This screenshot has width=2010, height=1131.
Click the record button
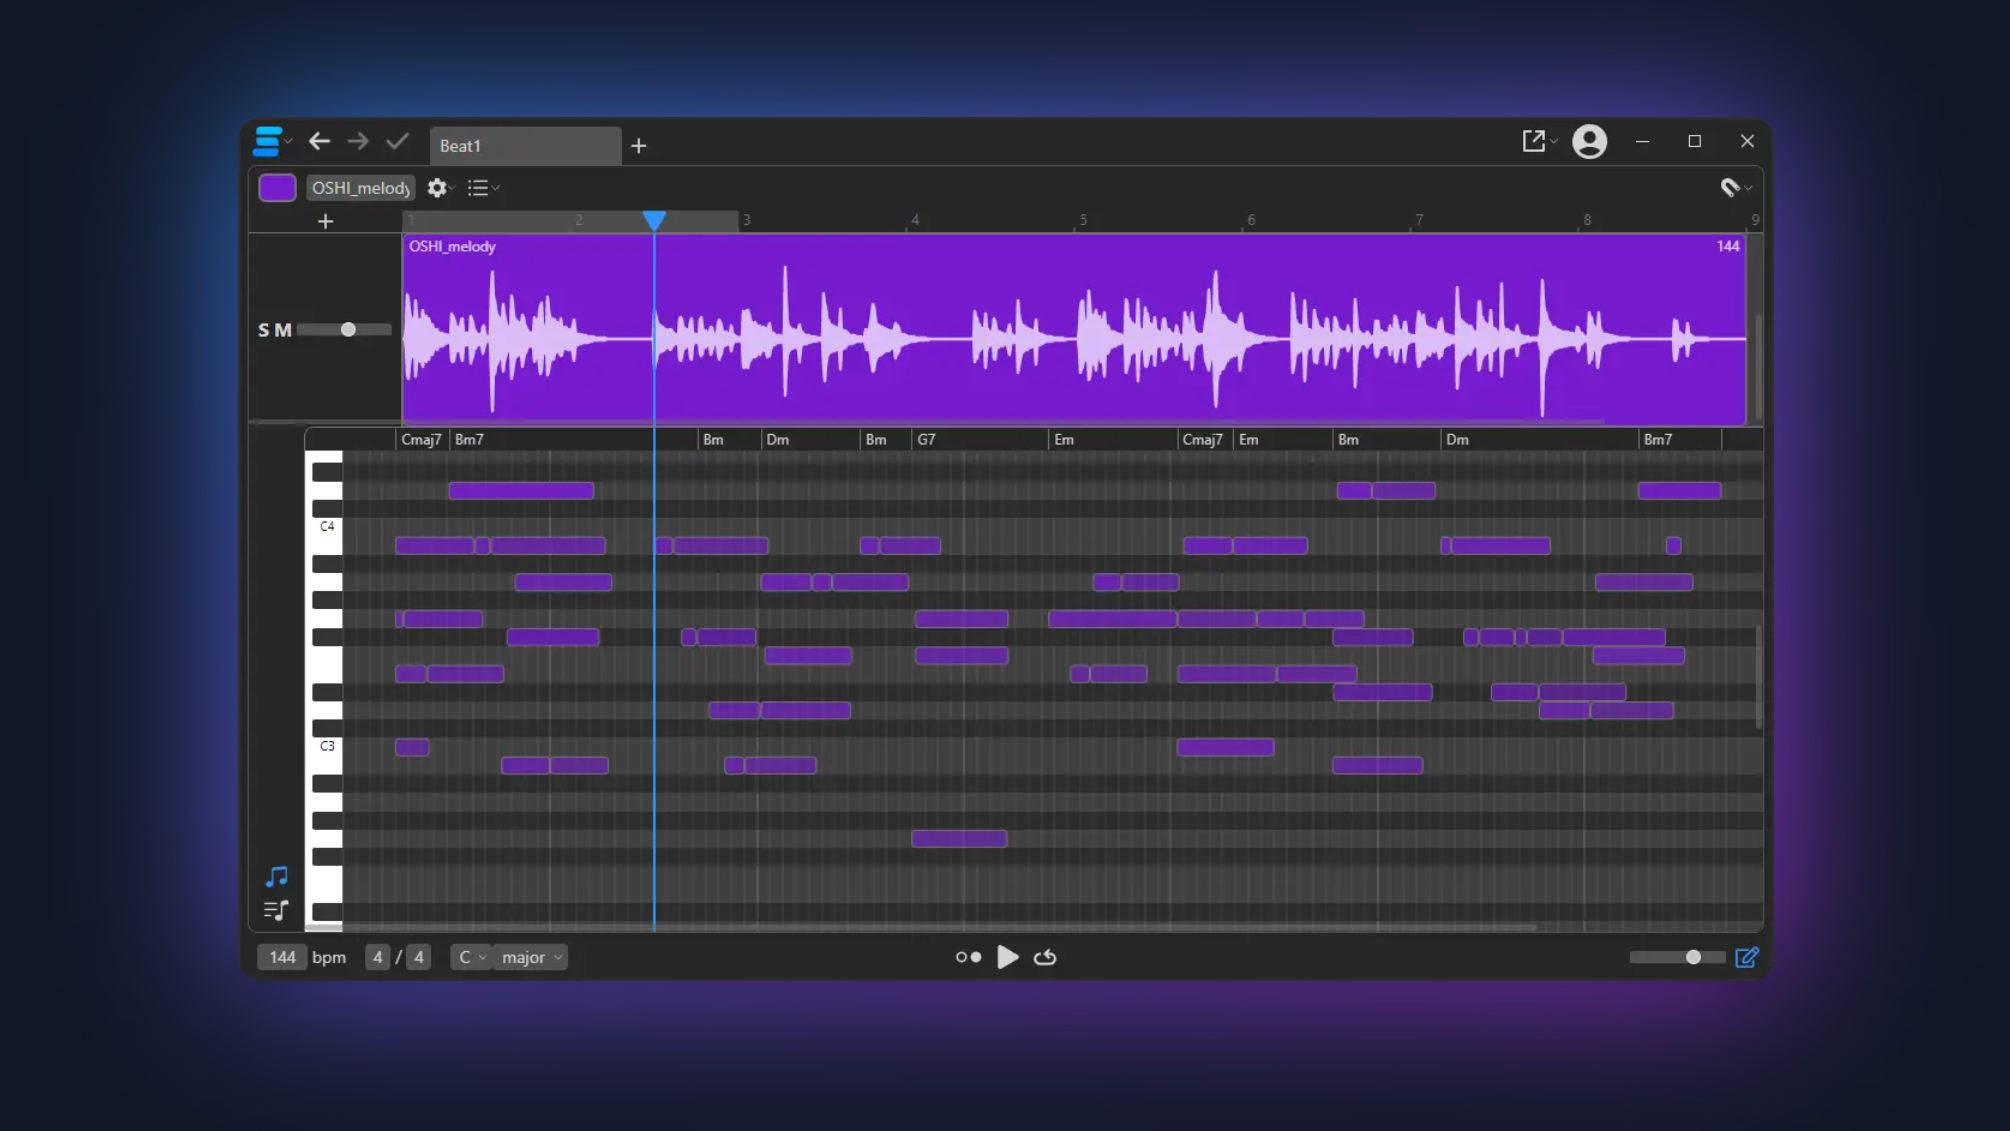pos(968,957)
